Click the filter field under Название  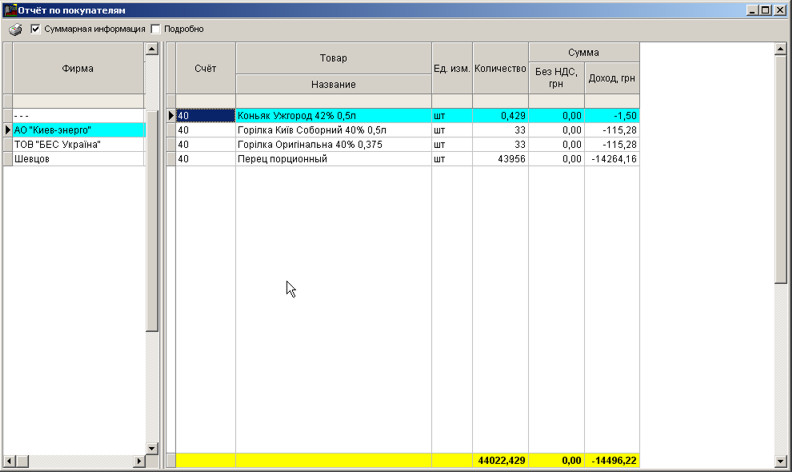(x=333, y=101)
